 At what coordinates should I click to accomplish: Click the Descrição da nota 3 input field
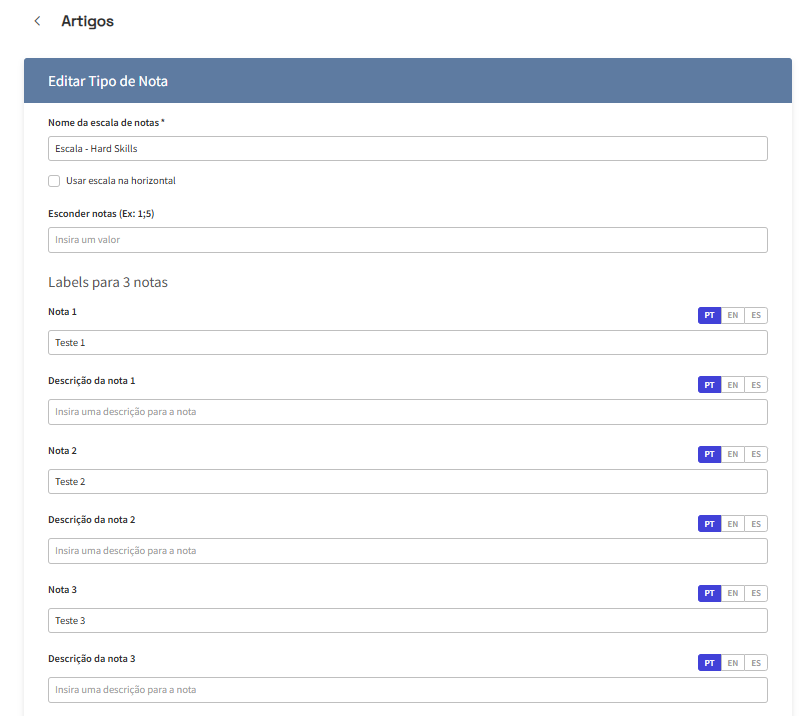pyautogui.click(x=407, y=690)
